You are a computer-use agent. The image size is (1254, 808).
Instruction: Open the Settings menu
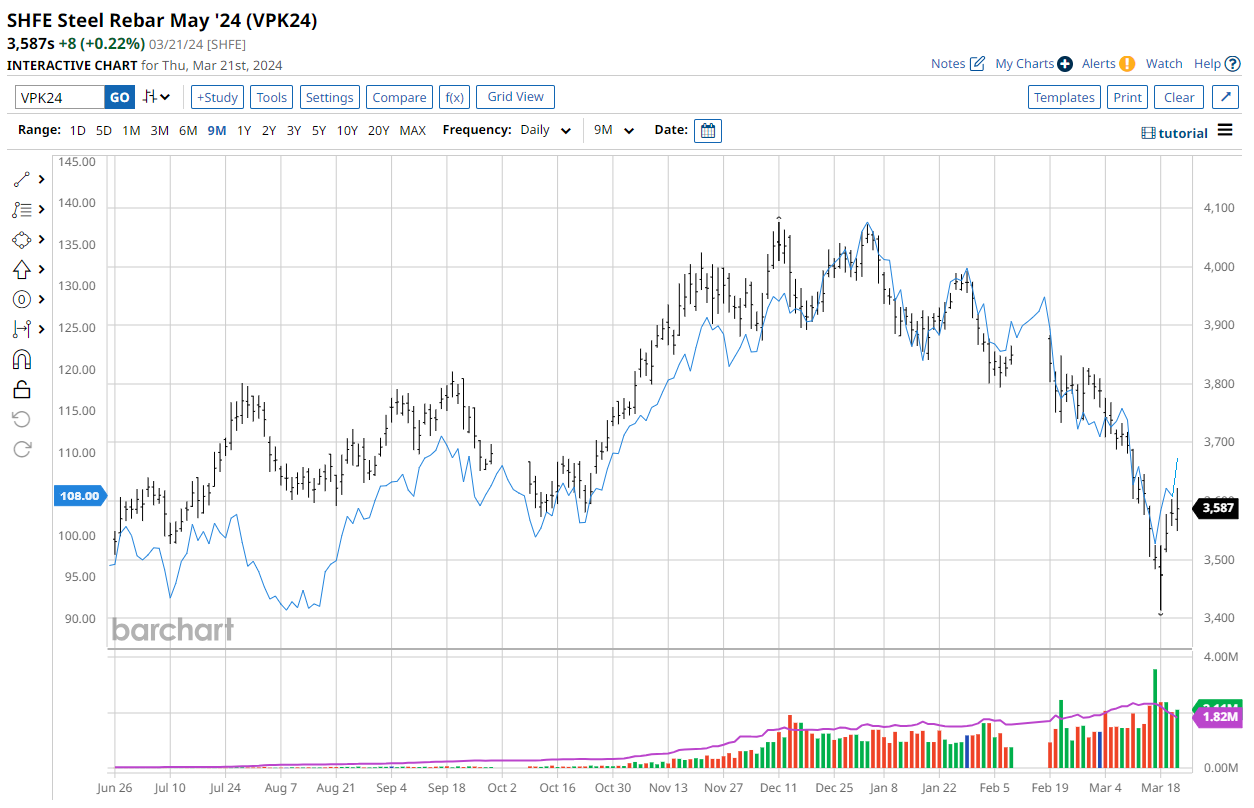[329, 97]
